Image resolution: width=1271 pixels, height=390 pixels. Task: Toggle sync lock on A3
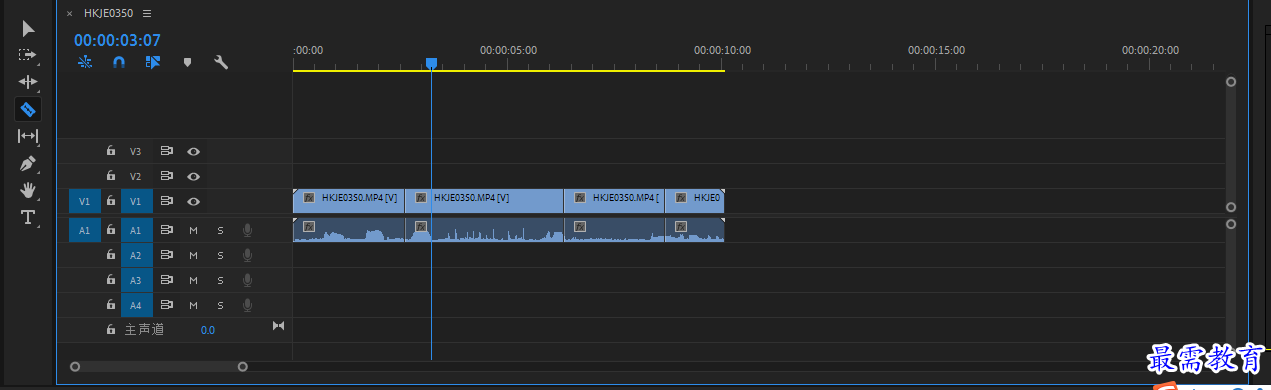coord(167,280)
